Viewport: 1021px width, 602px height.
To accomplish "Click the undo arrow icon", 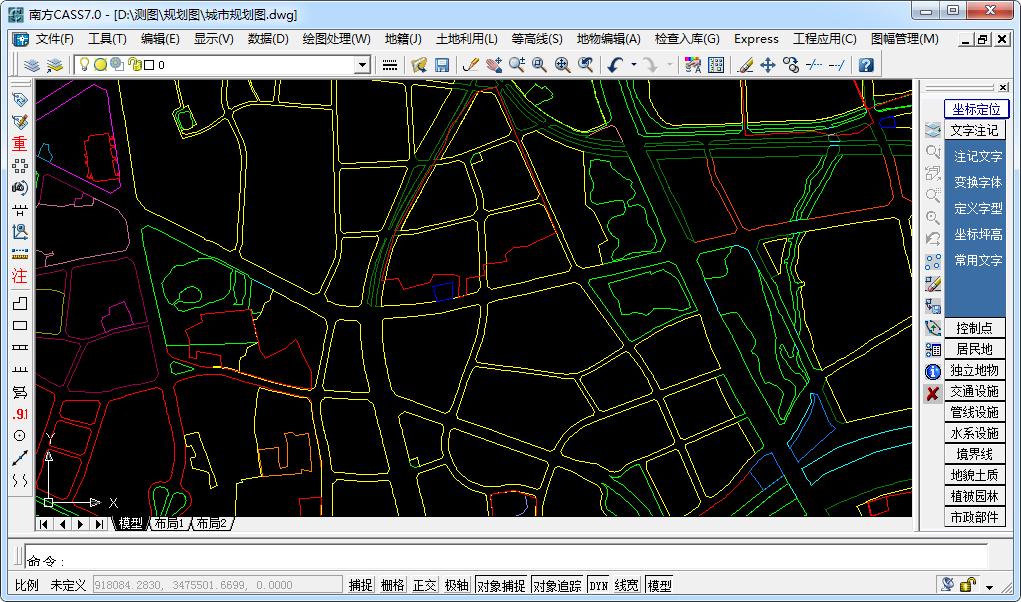I will coord(614,65).
